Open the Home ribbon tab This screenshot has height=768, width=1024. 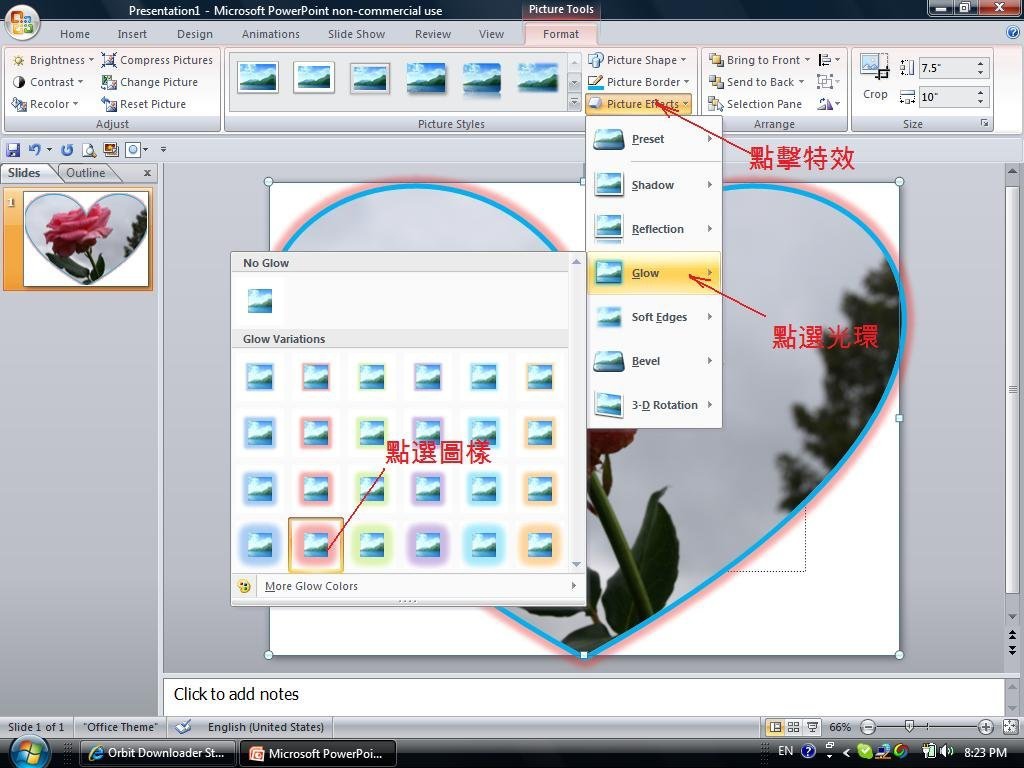tap(75, 34)
